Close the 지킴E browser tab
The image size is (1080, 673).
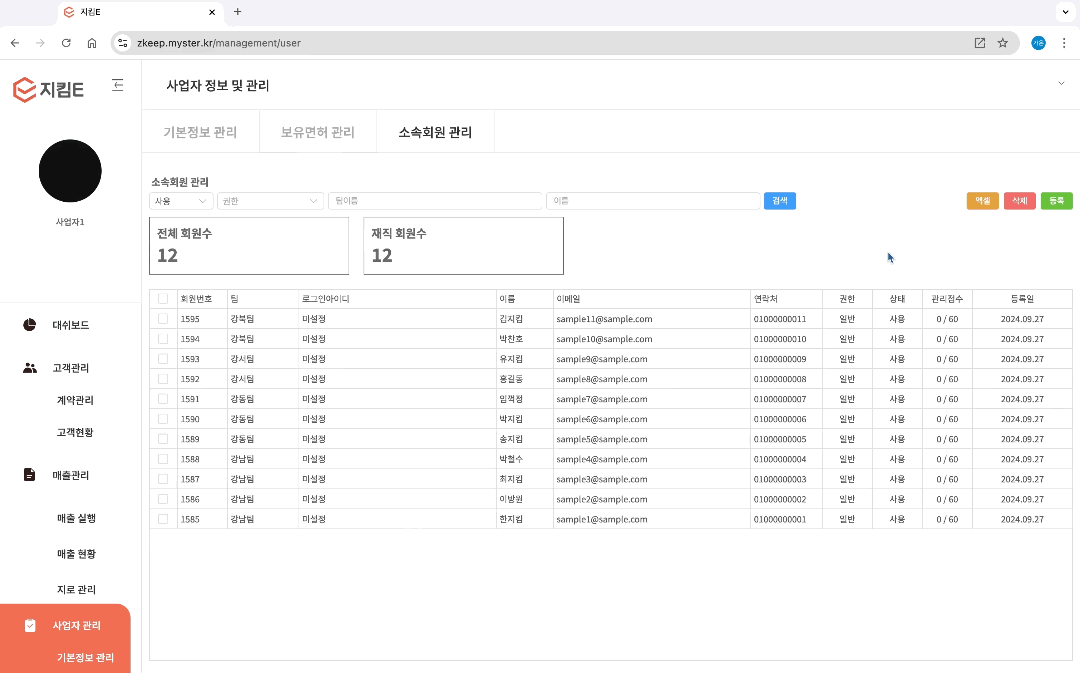(x=212, y=12)
